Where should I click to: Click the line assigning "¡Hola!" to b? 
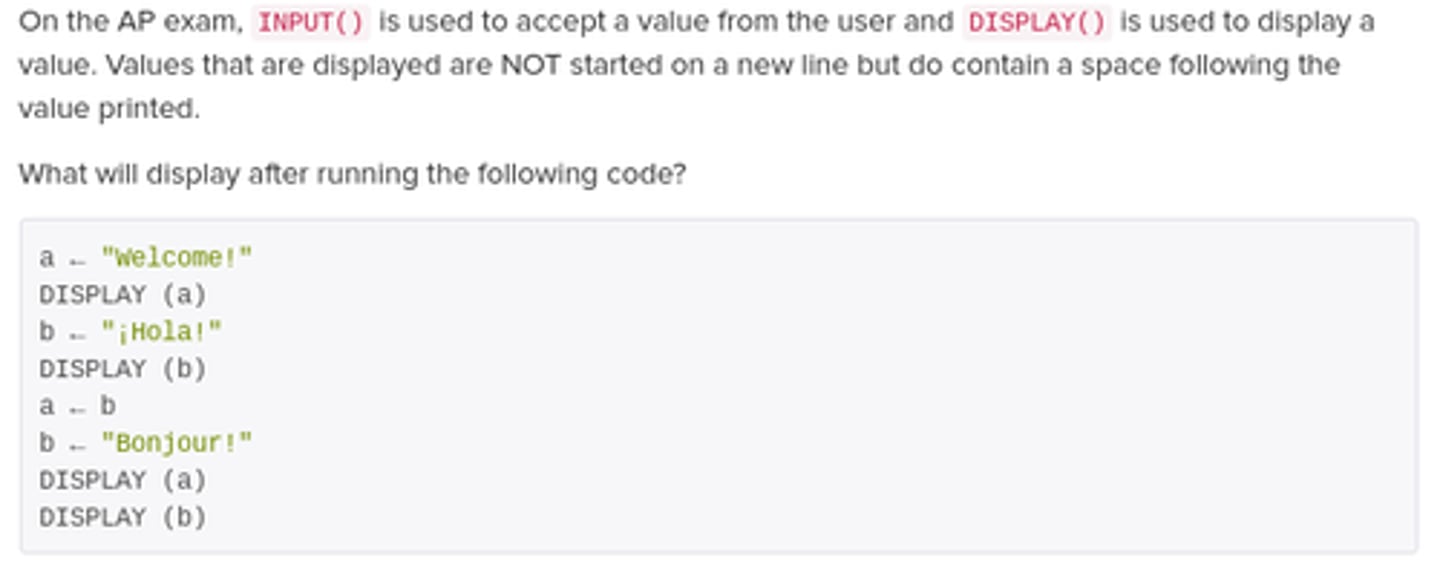[131, 332]
